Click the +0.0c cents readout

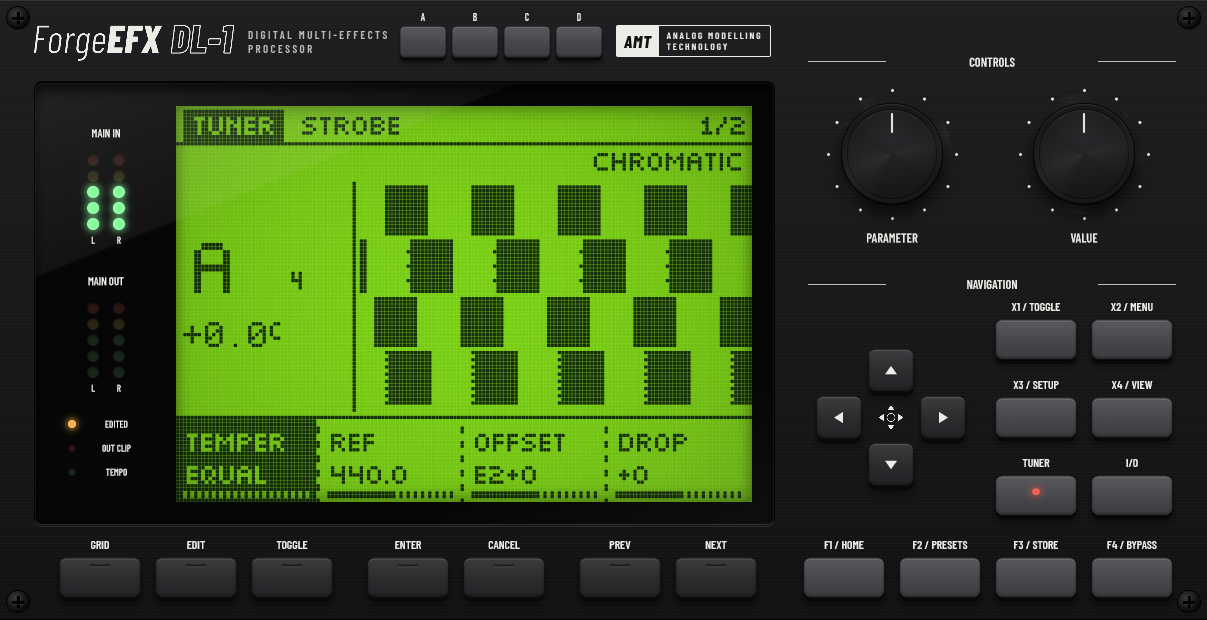(x=232, y=334)
